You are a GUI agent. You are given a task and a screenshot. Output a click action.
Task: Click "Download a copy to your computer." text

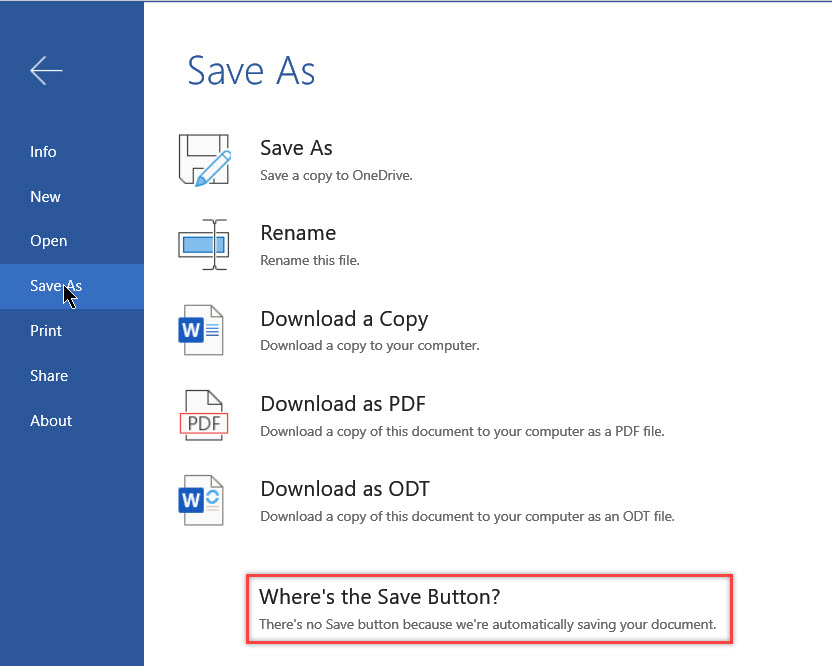coord(370,345)
